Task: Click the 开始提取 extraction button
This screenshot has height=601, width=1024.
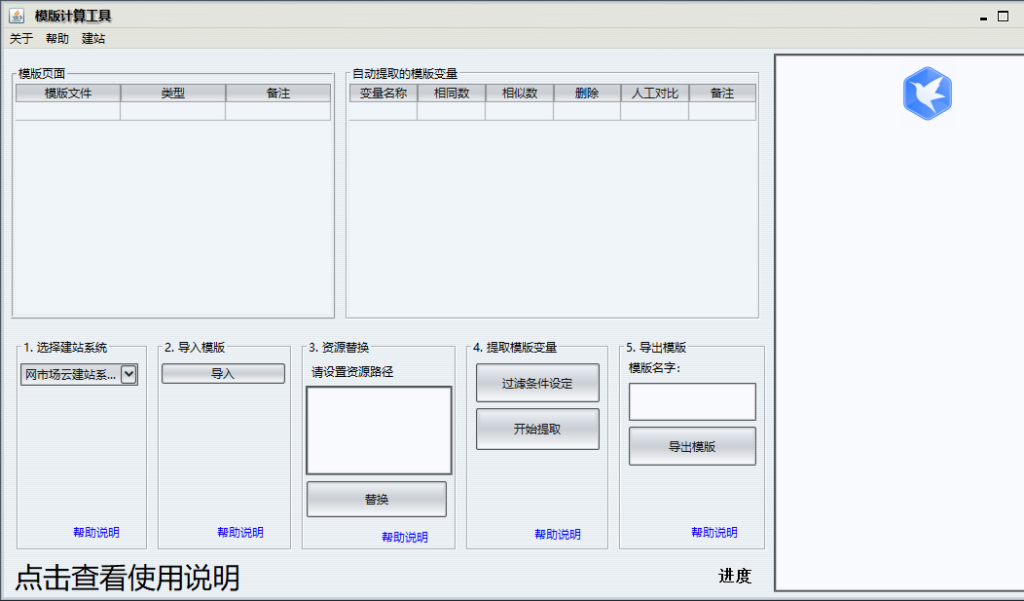Action: [537, 428]
